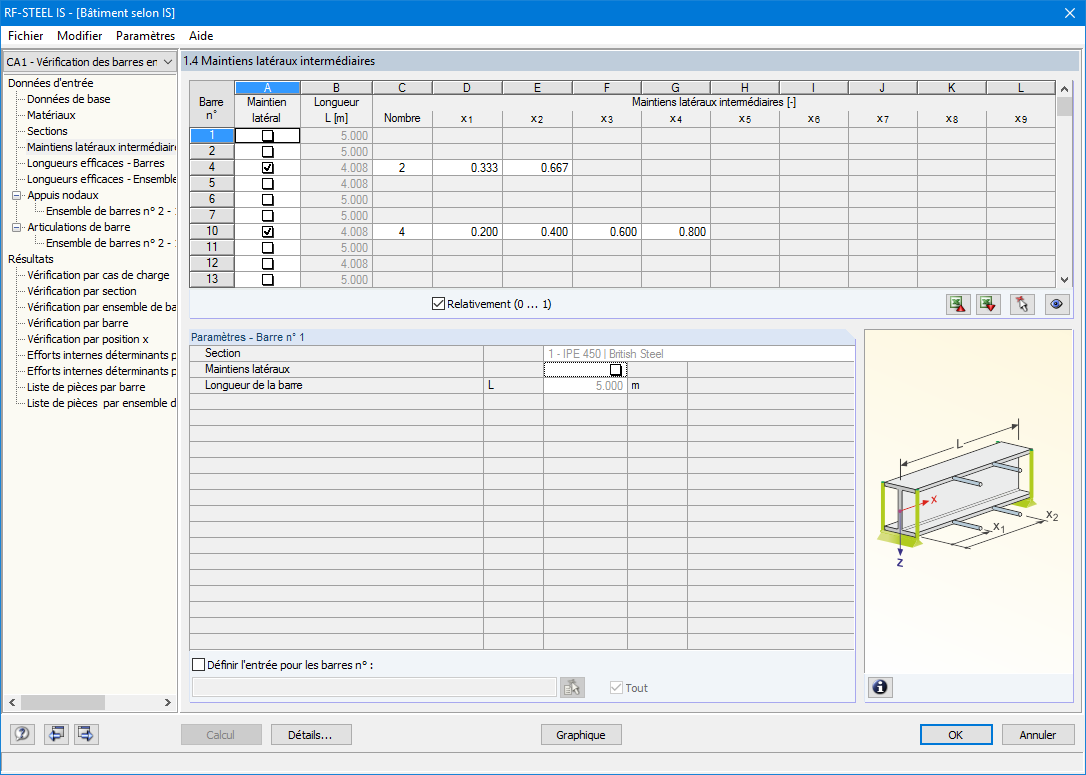Click the Excel export icon
This screenshot has width=1086, height=775.
[958, 304]
